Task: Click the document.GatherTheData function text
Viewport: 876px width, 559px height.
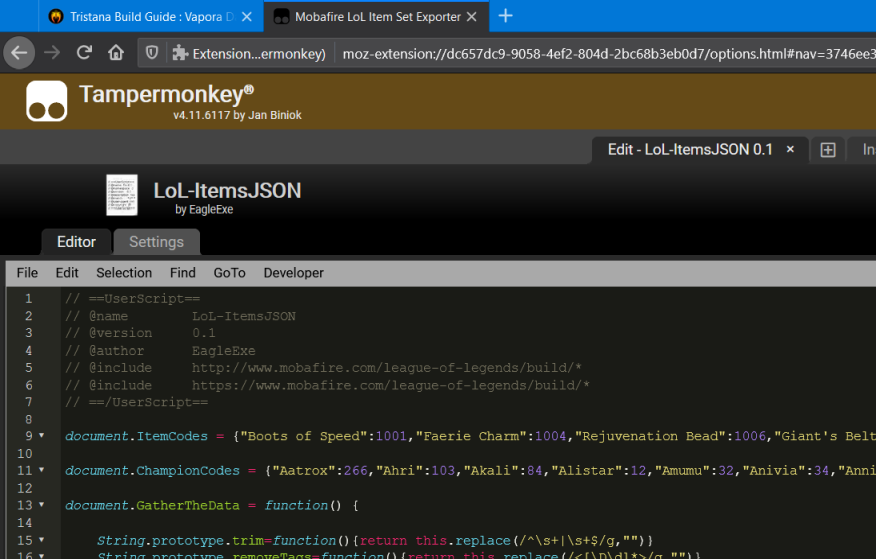Action: [x=152, y=505]
